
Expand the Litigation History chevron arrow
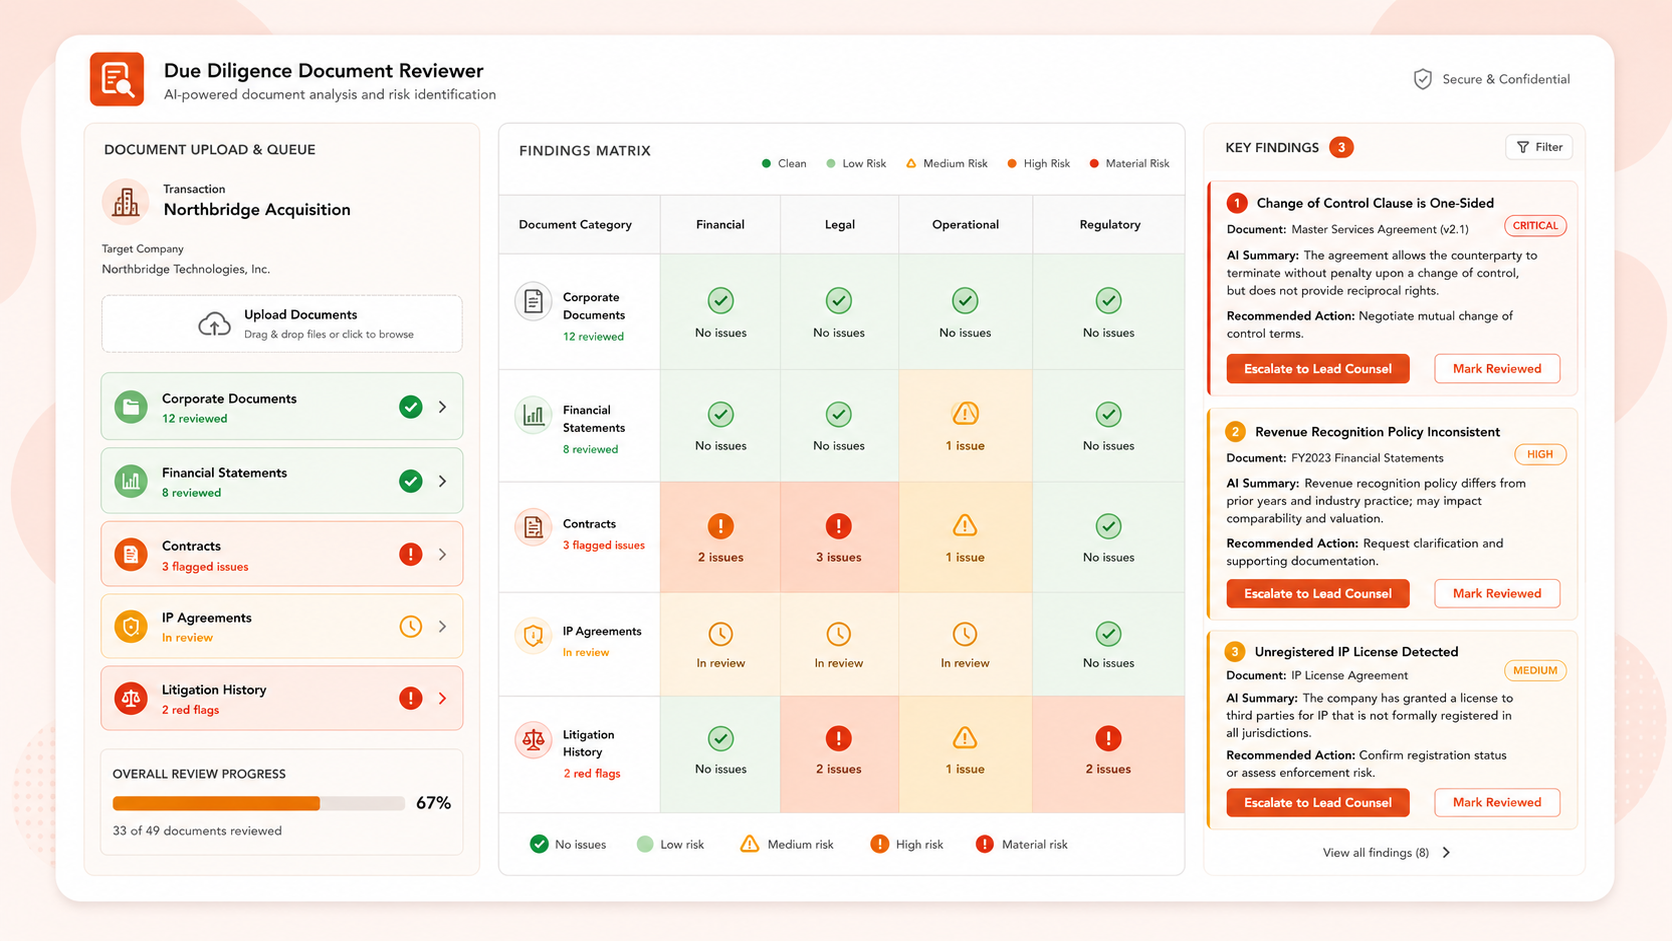442,698
